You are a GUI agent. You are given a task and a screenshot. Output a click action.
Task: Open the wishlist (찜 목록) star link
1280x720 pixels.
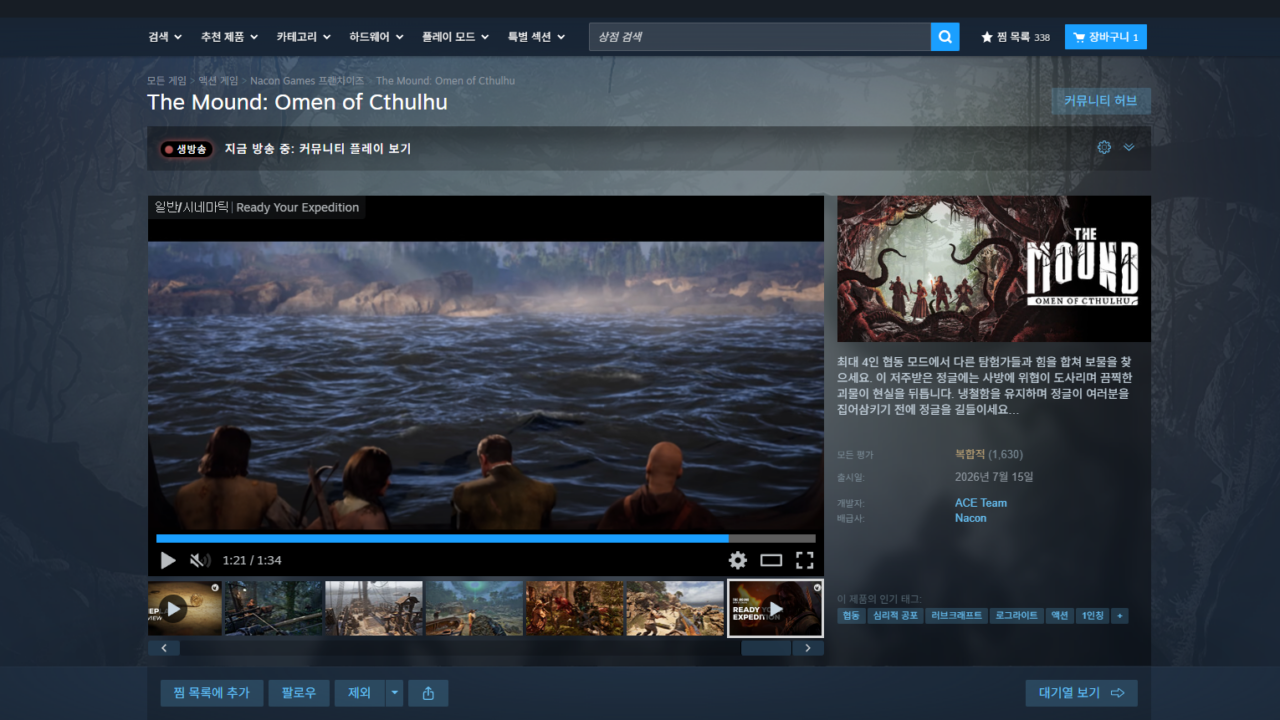pos(1016,37)
